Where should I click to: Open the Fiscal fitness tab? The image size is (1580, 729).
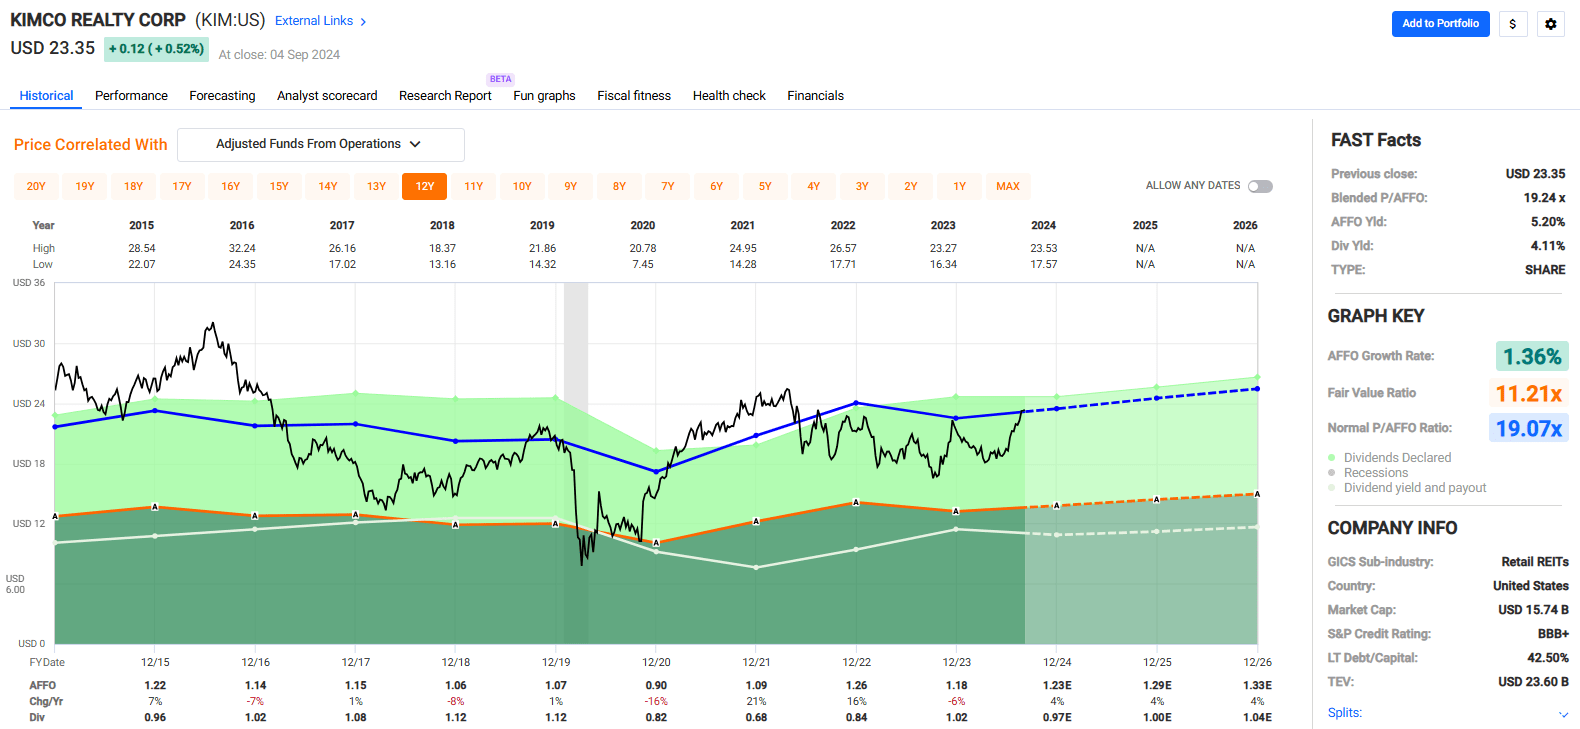click(x=634, y=96)
